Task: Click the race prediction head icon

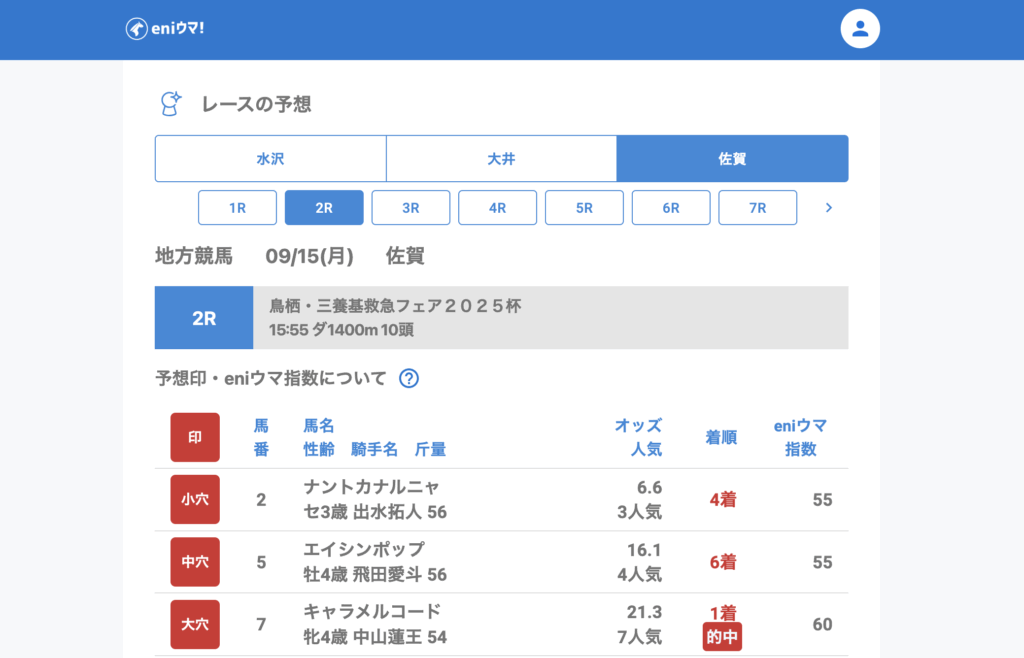Action: (171, 104)
